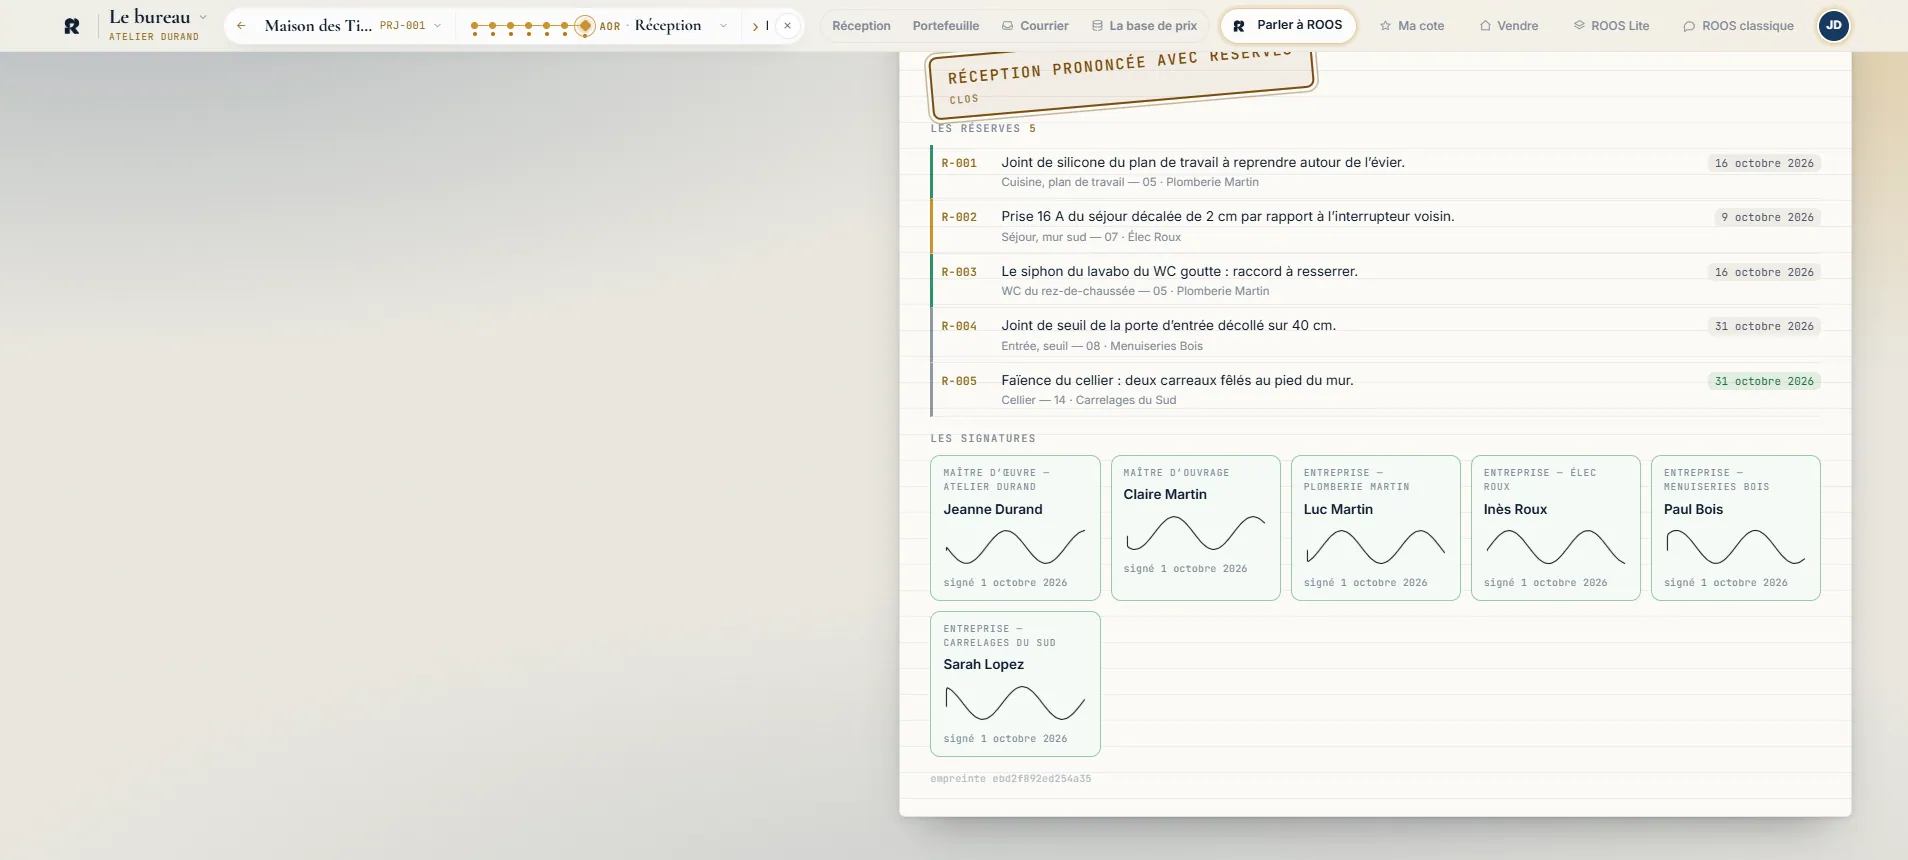Click the Parler à ROOS button
The width and height of the screenshot is (1908, 860).
point(1288,26)
